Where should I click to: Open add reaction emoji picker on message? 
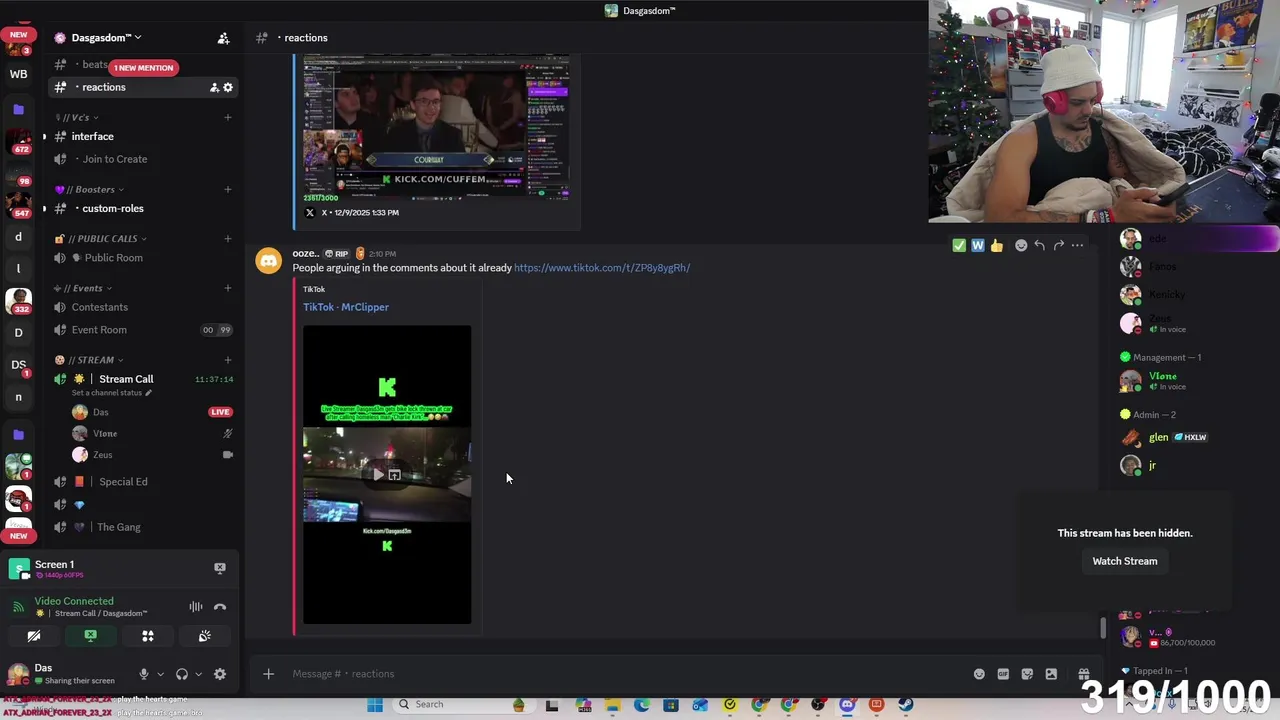tap(1021, 245)
